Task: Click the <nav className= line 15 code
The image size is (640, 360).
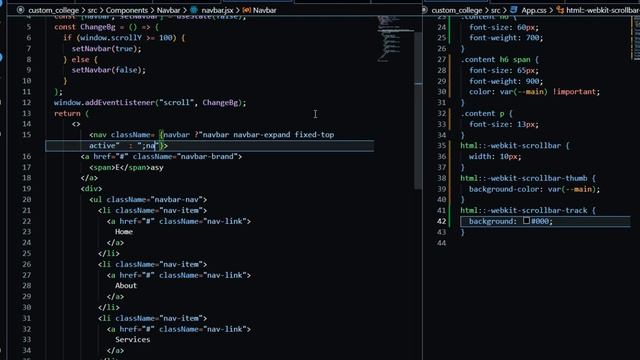Action: 211,135
